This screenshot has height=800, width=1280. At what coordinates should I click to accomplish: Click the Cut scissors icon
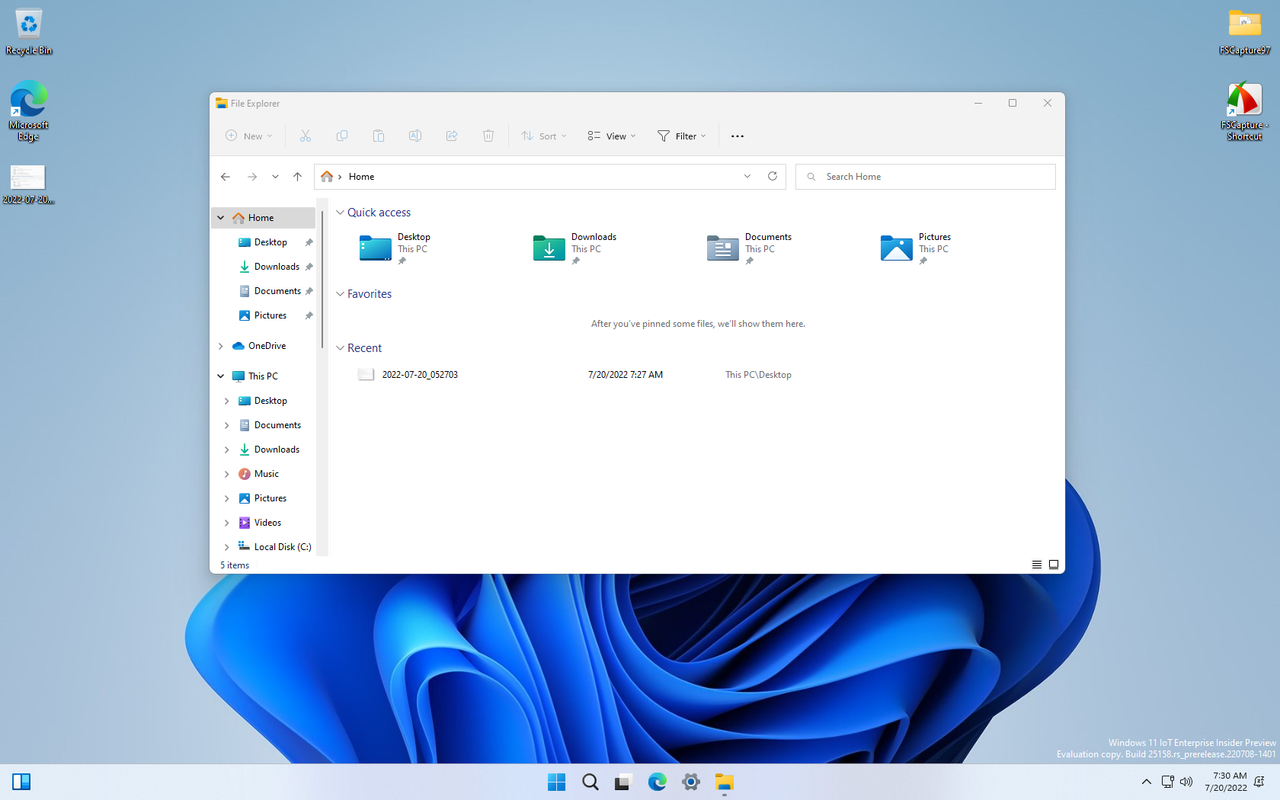tap(306, 136)
